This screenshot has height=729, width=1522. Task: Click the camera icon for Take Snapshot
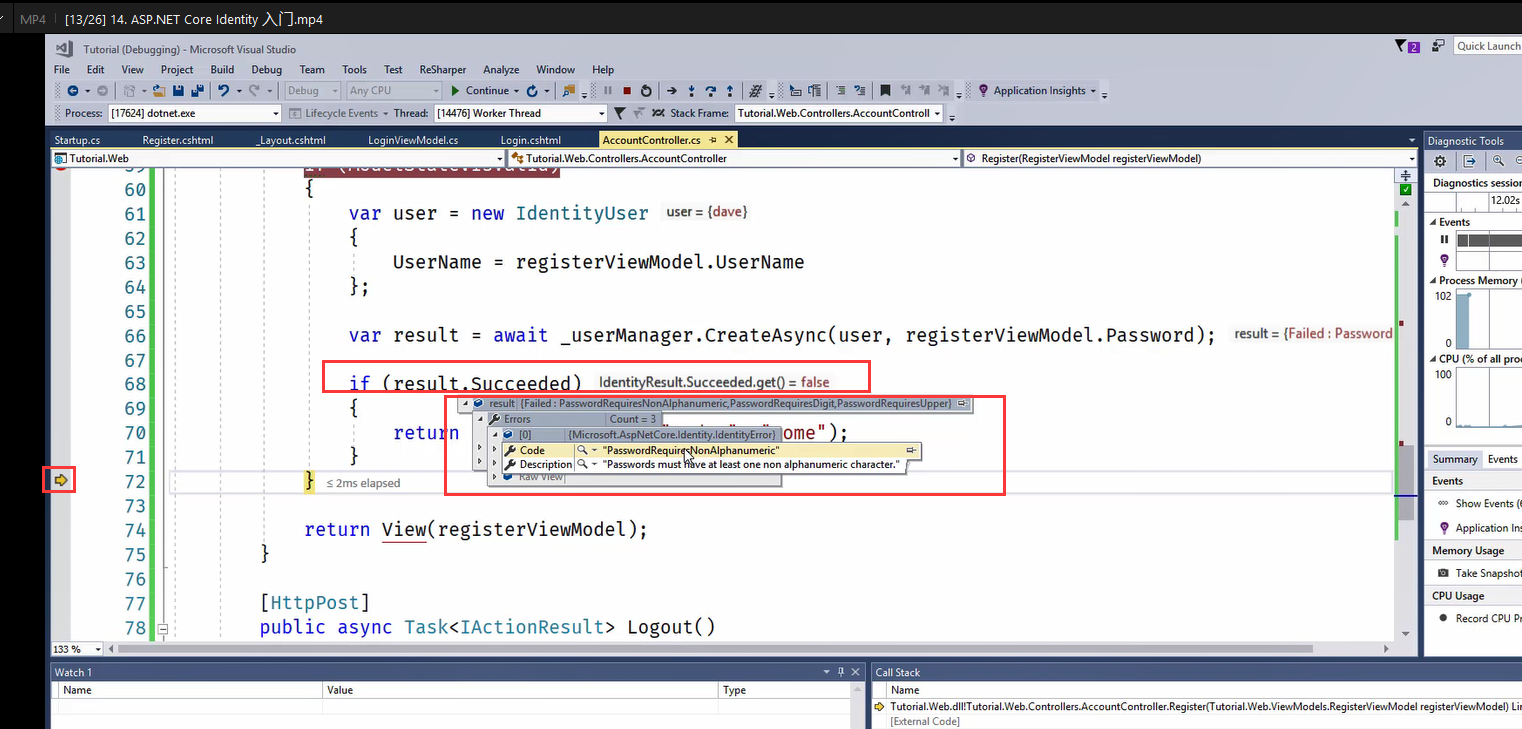coord(1444,573)
